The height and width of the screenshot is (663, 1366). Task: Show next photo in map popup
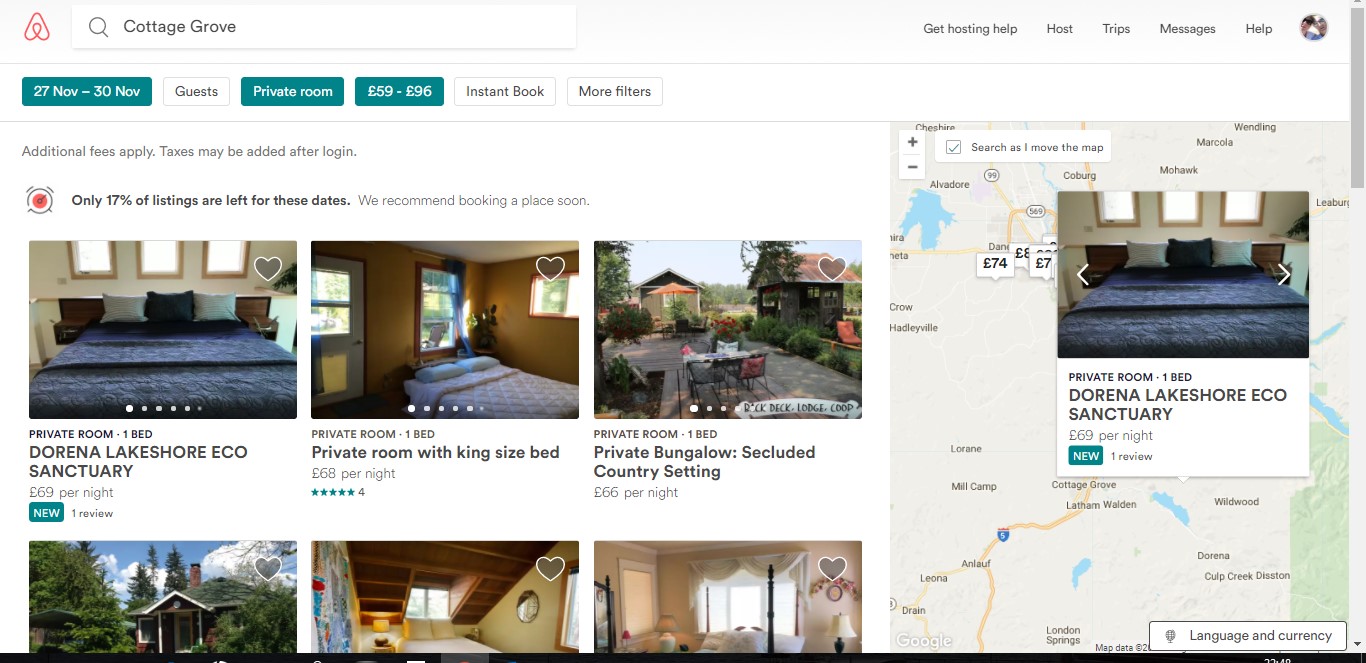tap(1284, 275)
